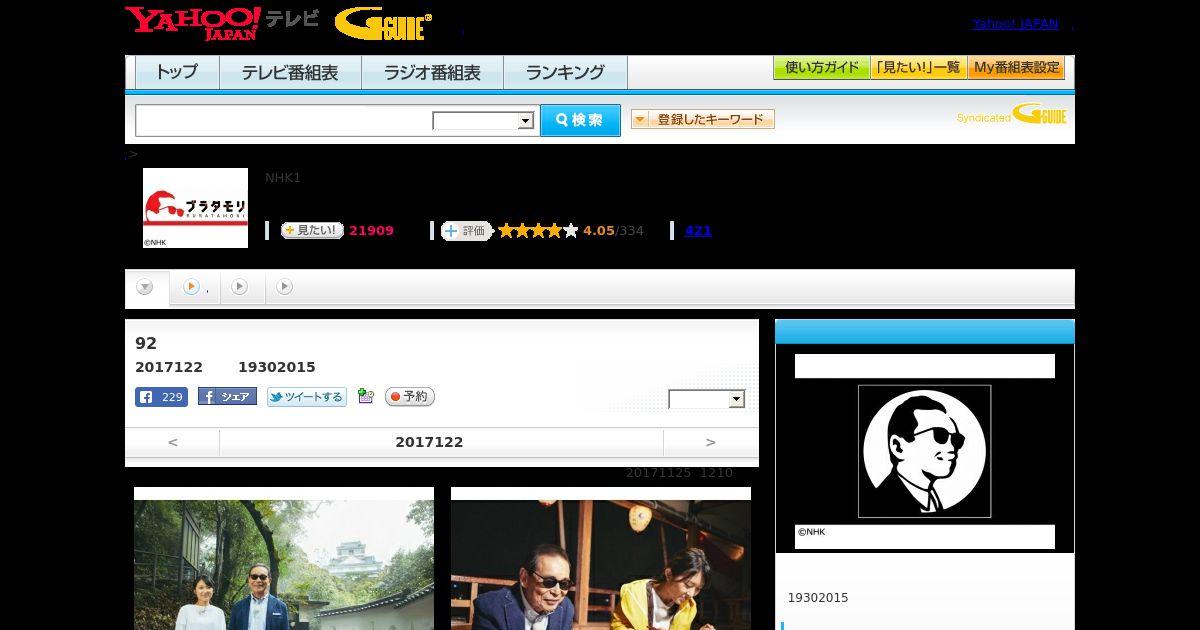Viewport: 1200px width, 630px height.
Task: Click the ツイートする Twitter button
Action: (306, 397)
